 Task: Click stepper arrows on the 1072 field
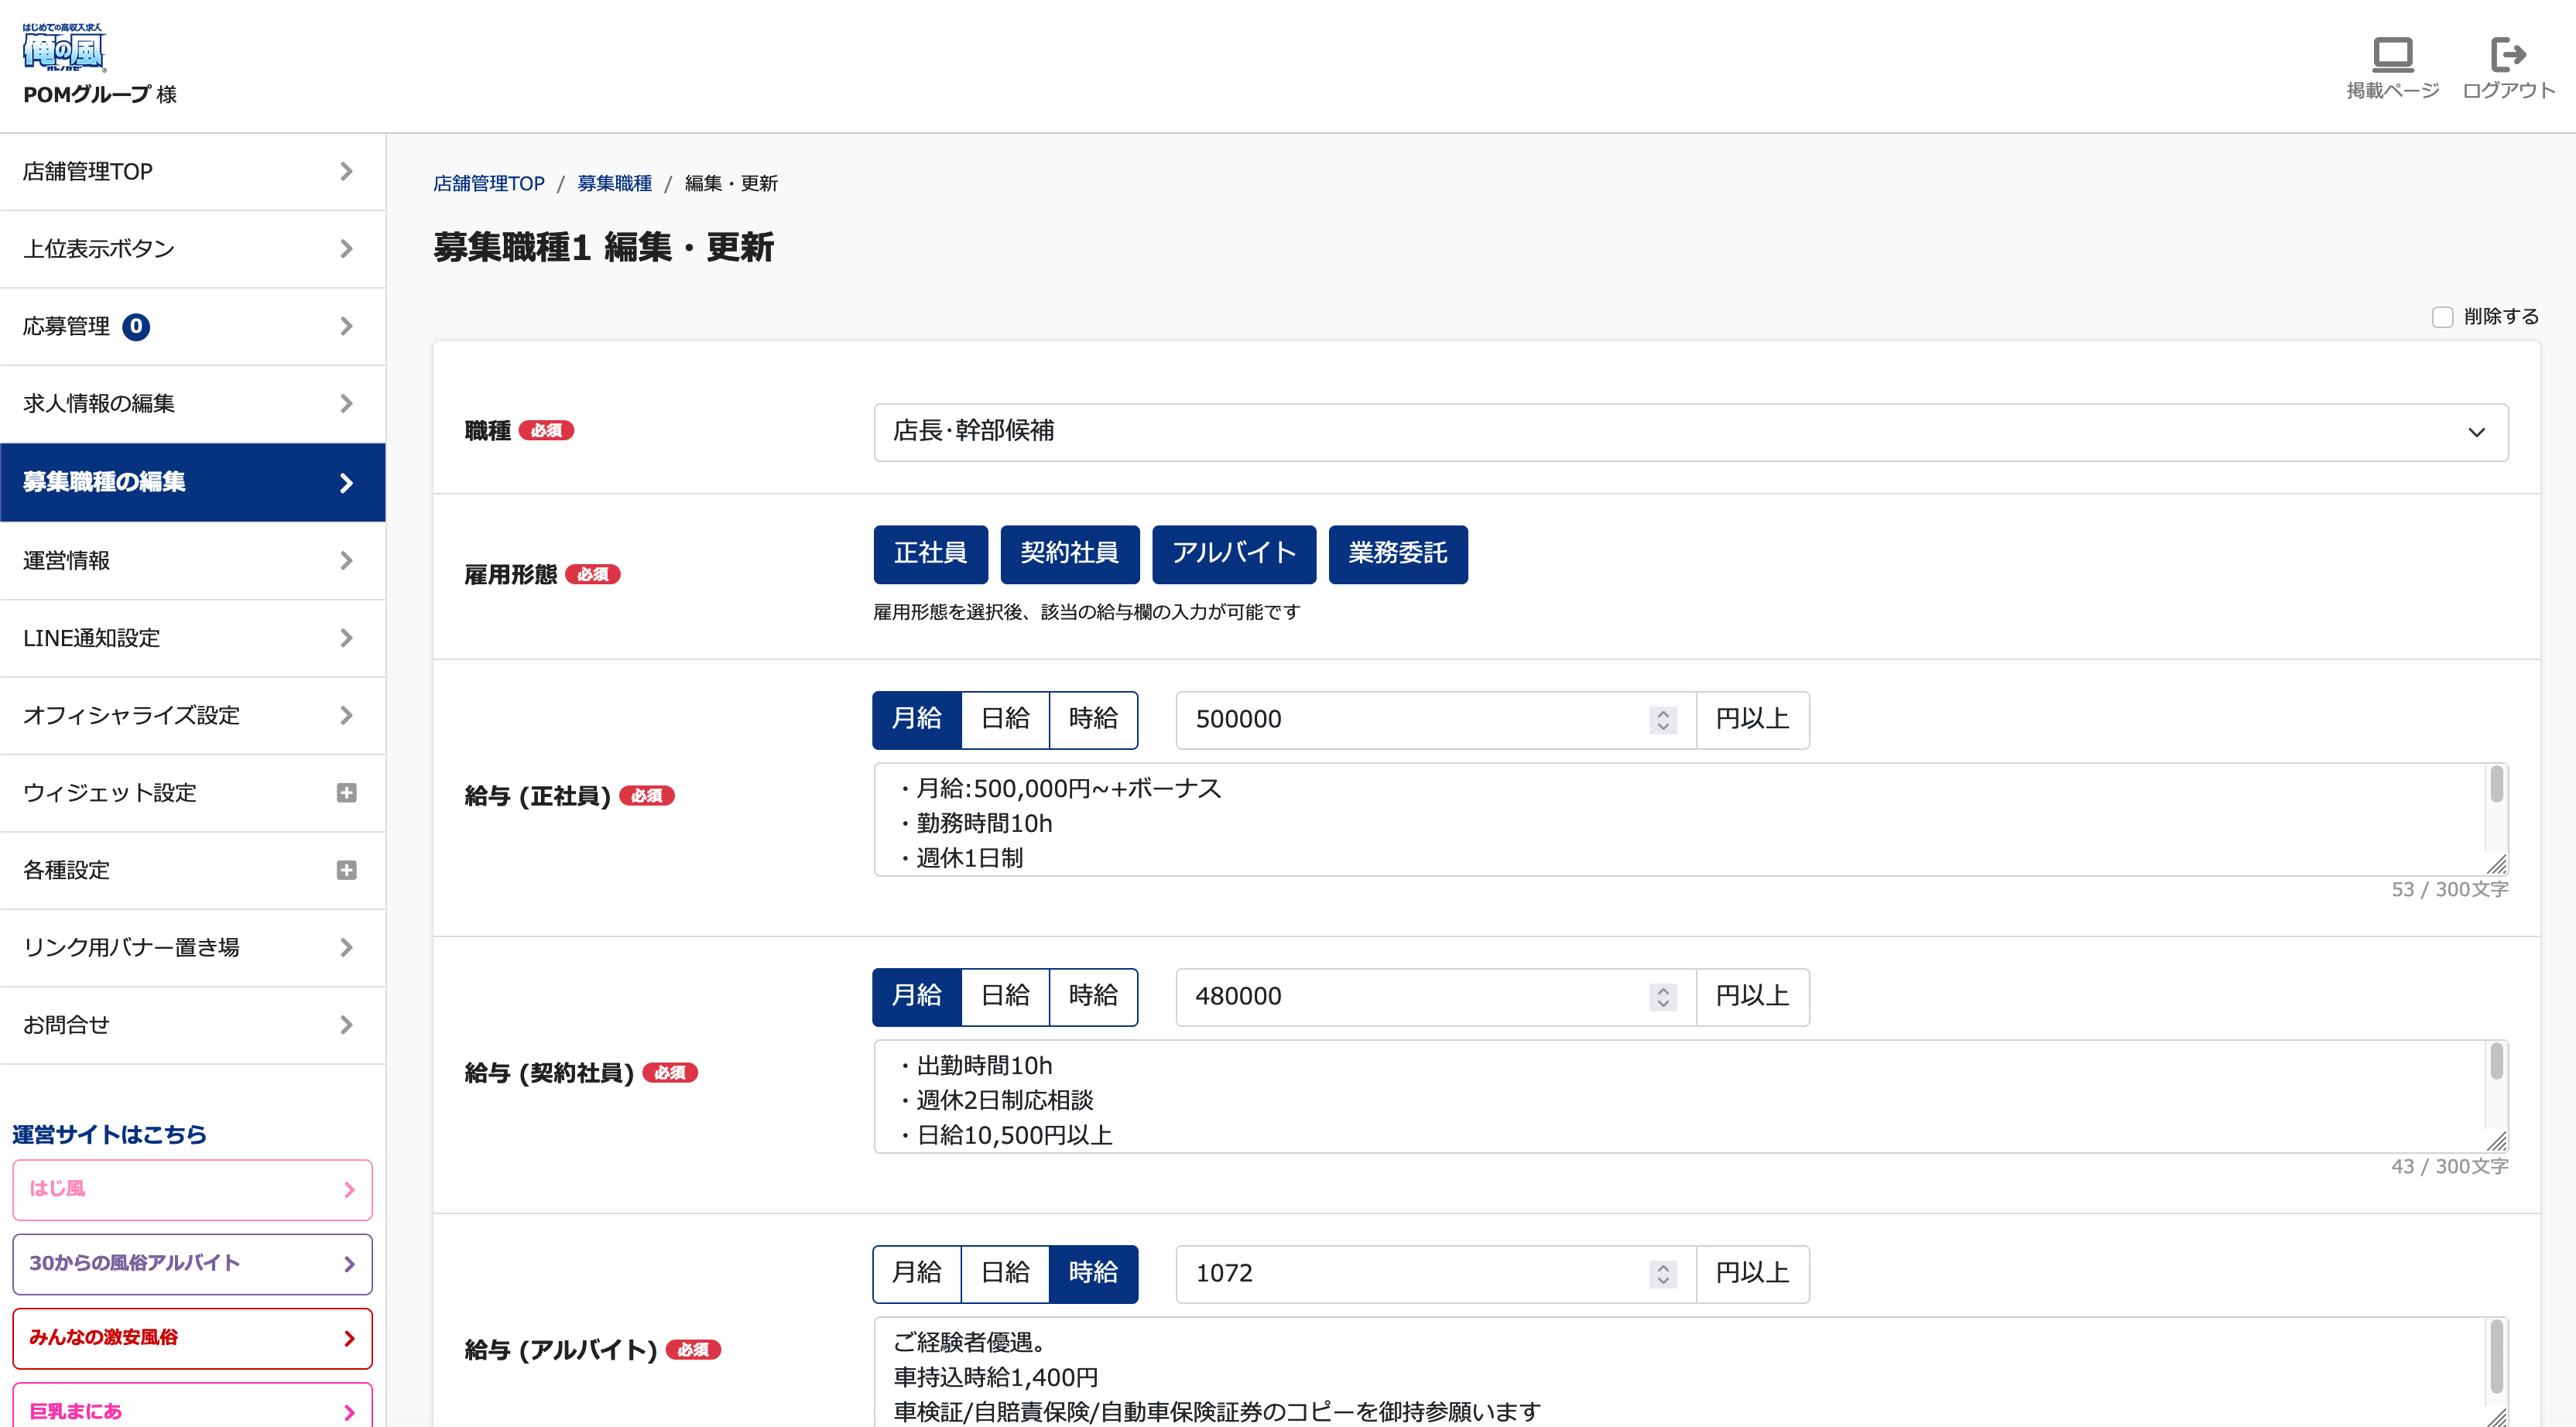click(x=1662, y=1274)
